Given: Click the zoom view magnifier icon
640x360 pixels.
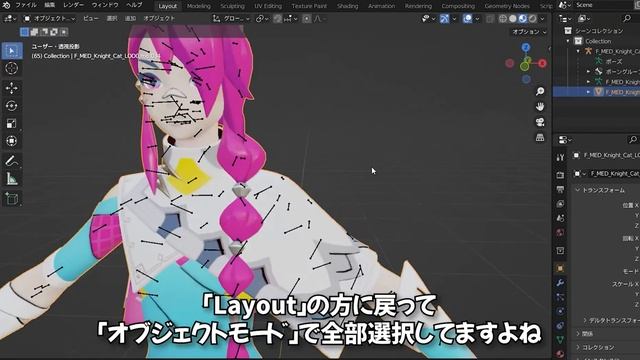Looking at the screenshot, I should [540, 91].
